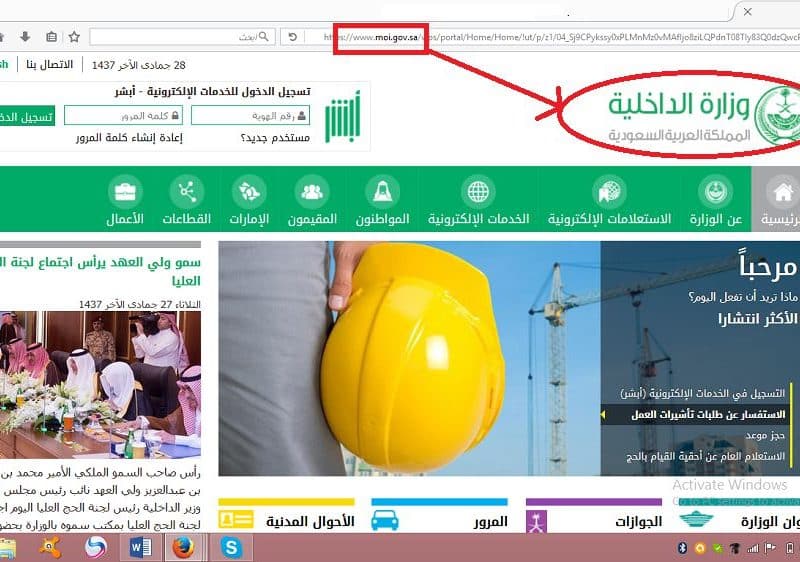Select الاستفسار عن طلبات تأشيرات العمل item
Screen dimensions: 800x562
point(708,415)
